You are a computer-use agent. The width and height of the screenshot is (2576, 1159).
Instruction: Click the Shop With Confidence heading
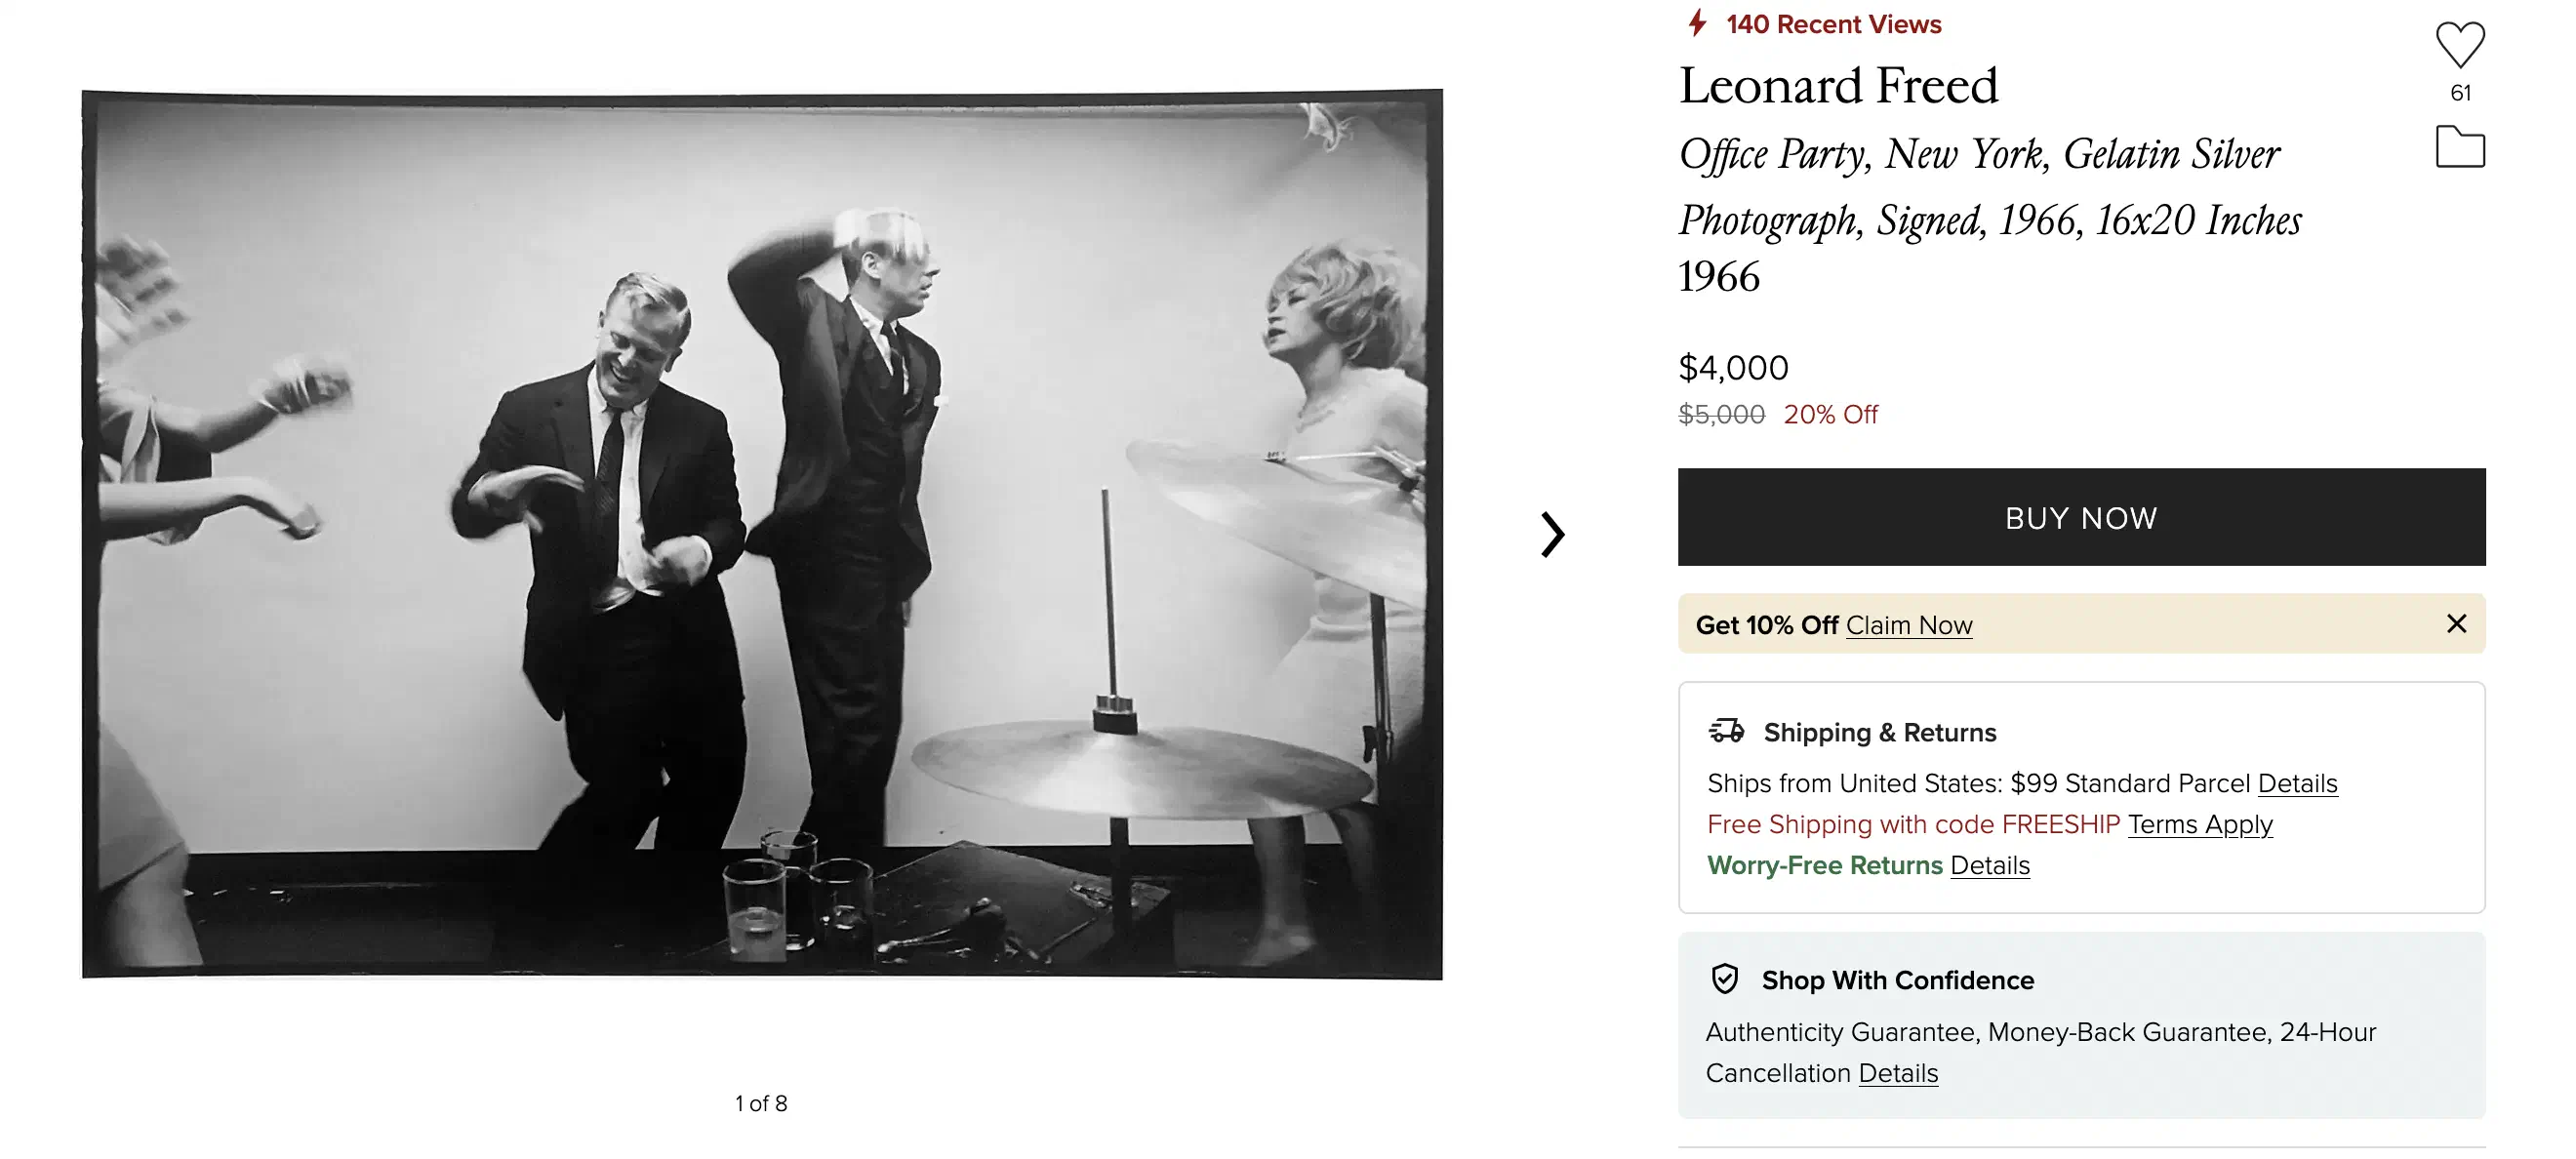tap(1897, 980)
